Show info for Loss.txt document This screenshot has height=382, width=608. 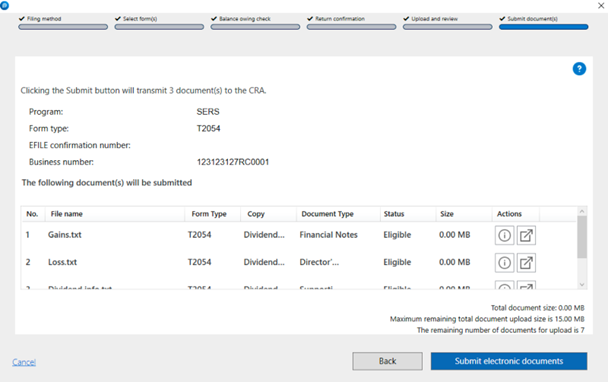(504, 263)
